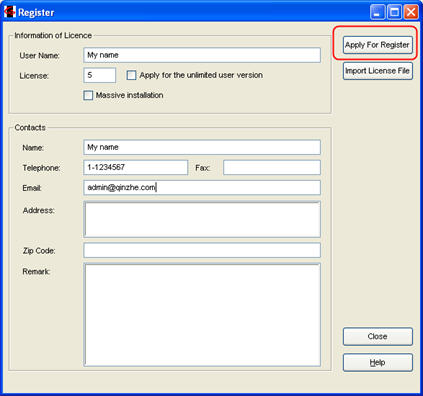423x396 pixels.
Task: Click the 'User Name:' label
Action: pos(39,56)
